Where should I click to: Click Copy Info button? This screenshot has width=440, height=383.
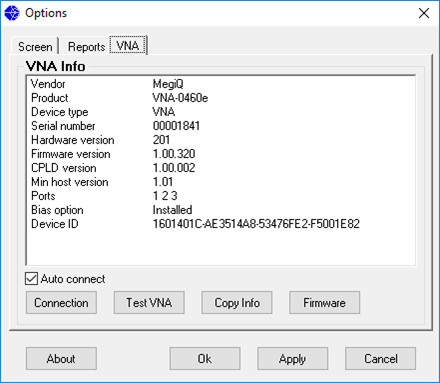pyautogui.click(x=237, y=303)
